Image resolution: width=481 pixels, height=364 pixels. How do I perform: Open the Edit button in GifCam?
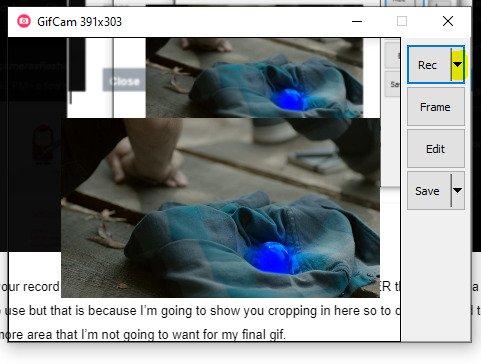click(x=436, y=149)
